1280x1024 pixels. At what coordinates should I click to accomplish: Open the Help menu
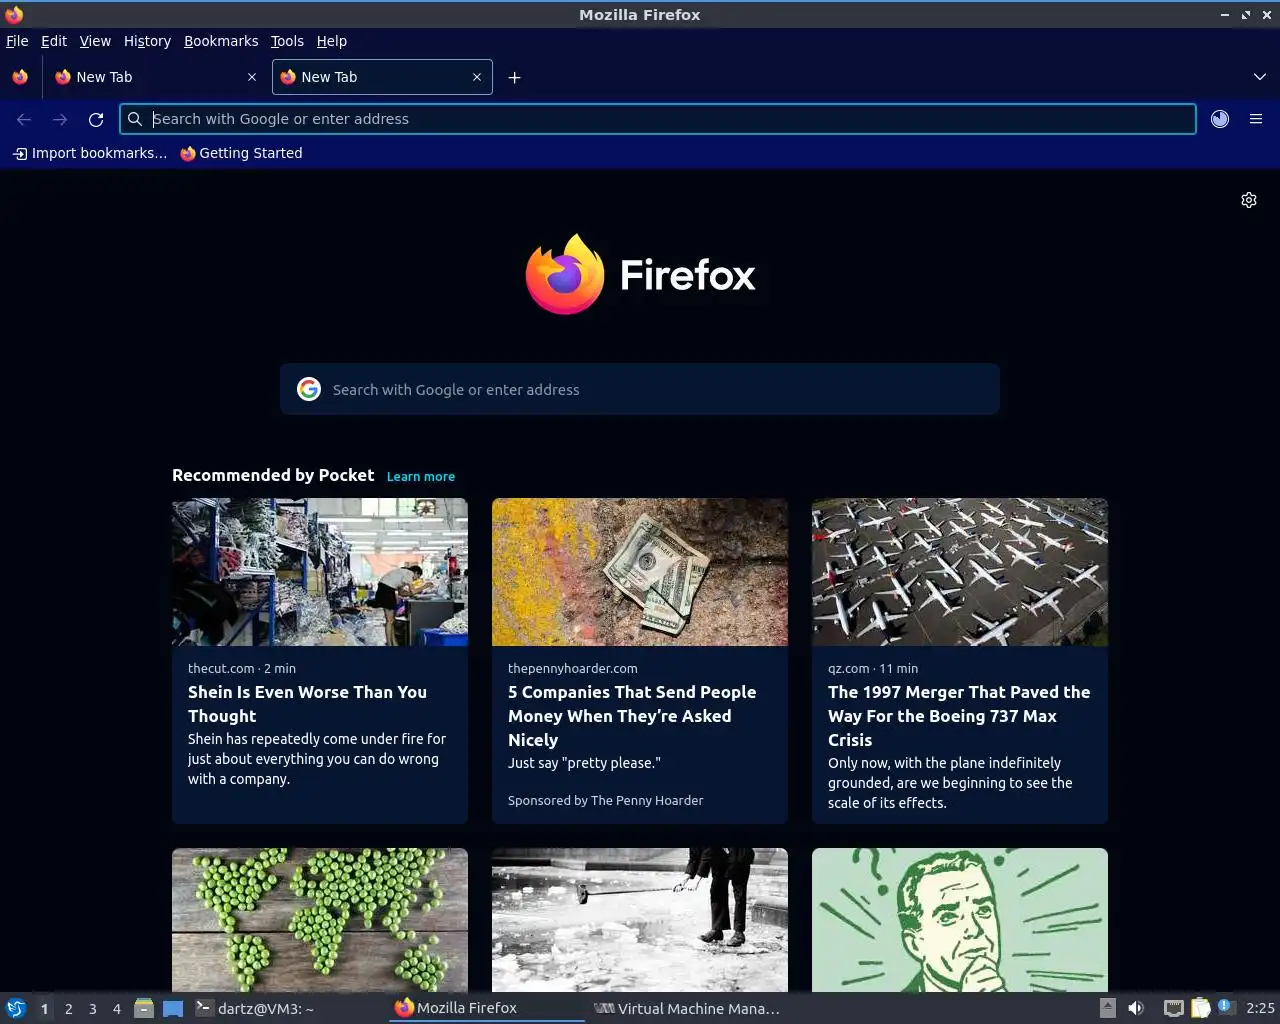coord(332,41)
